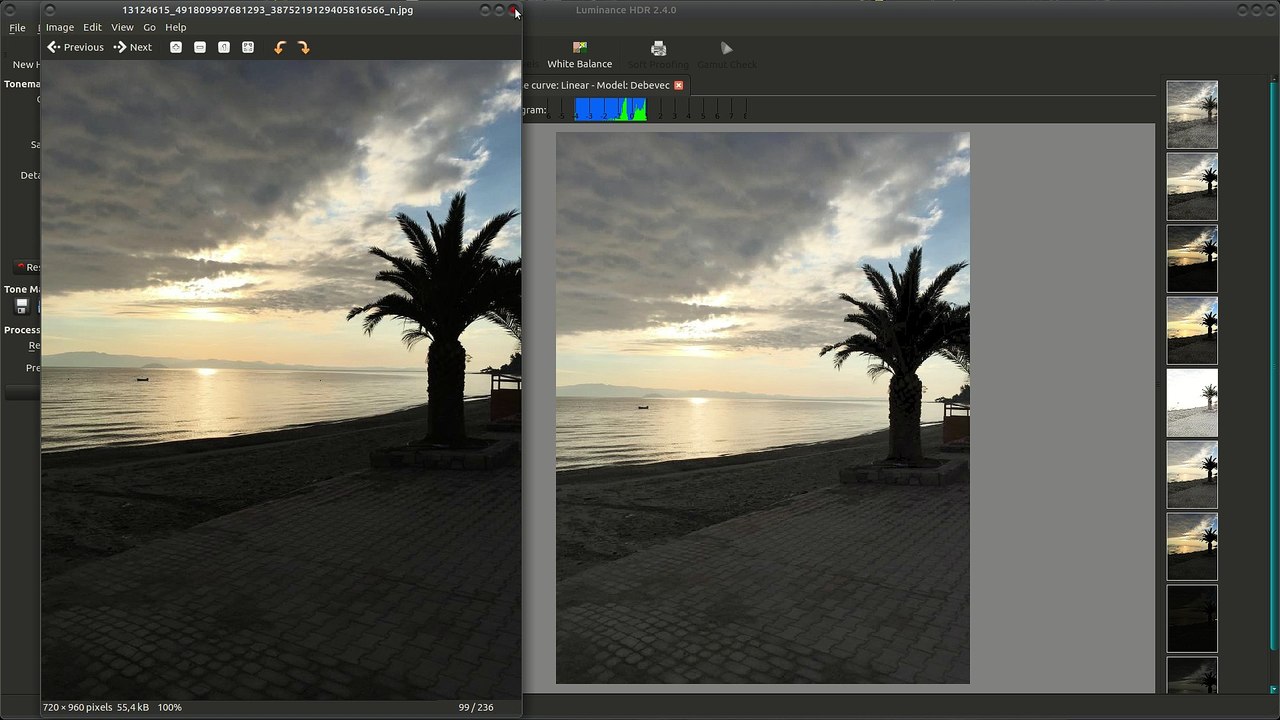
Task: Click the Reset button with red arrow
Action: click(27, 267)
